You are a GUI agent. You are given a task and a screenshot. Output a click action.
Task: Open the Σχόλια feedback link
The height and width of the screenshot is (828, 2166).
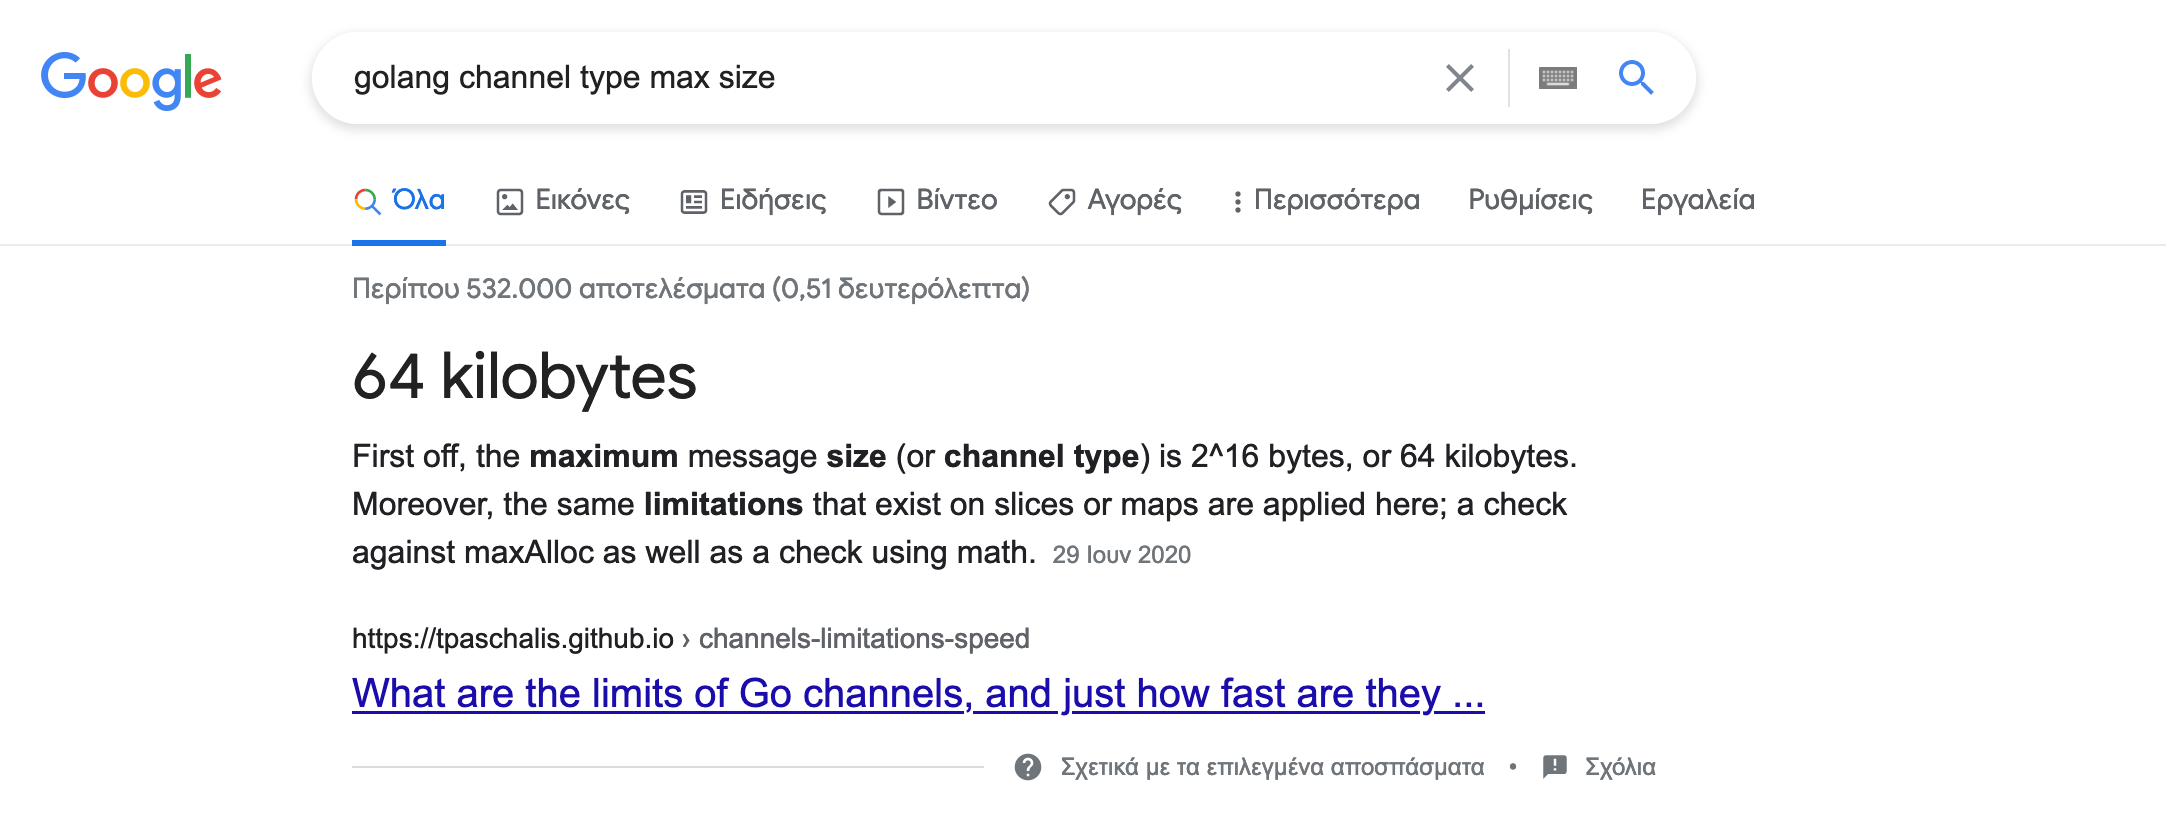coord(1620,767)
